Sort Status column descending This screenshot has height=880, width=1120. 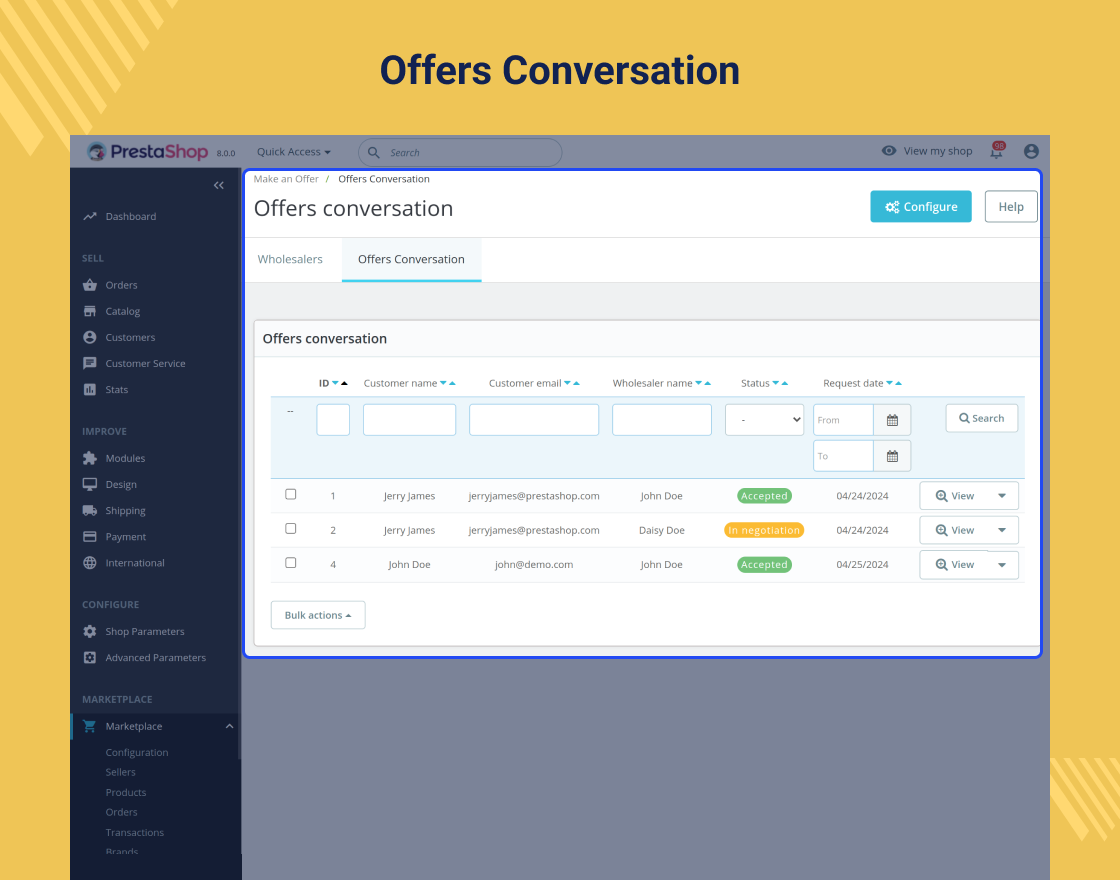776,384
